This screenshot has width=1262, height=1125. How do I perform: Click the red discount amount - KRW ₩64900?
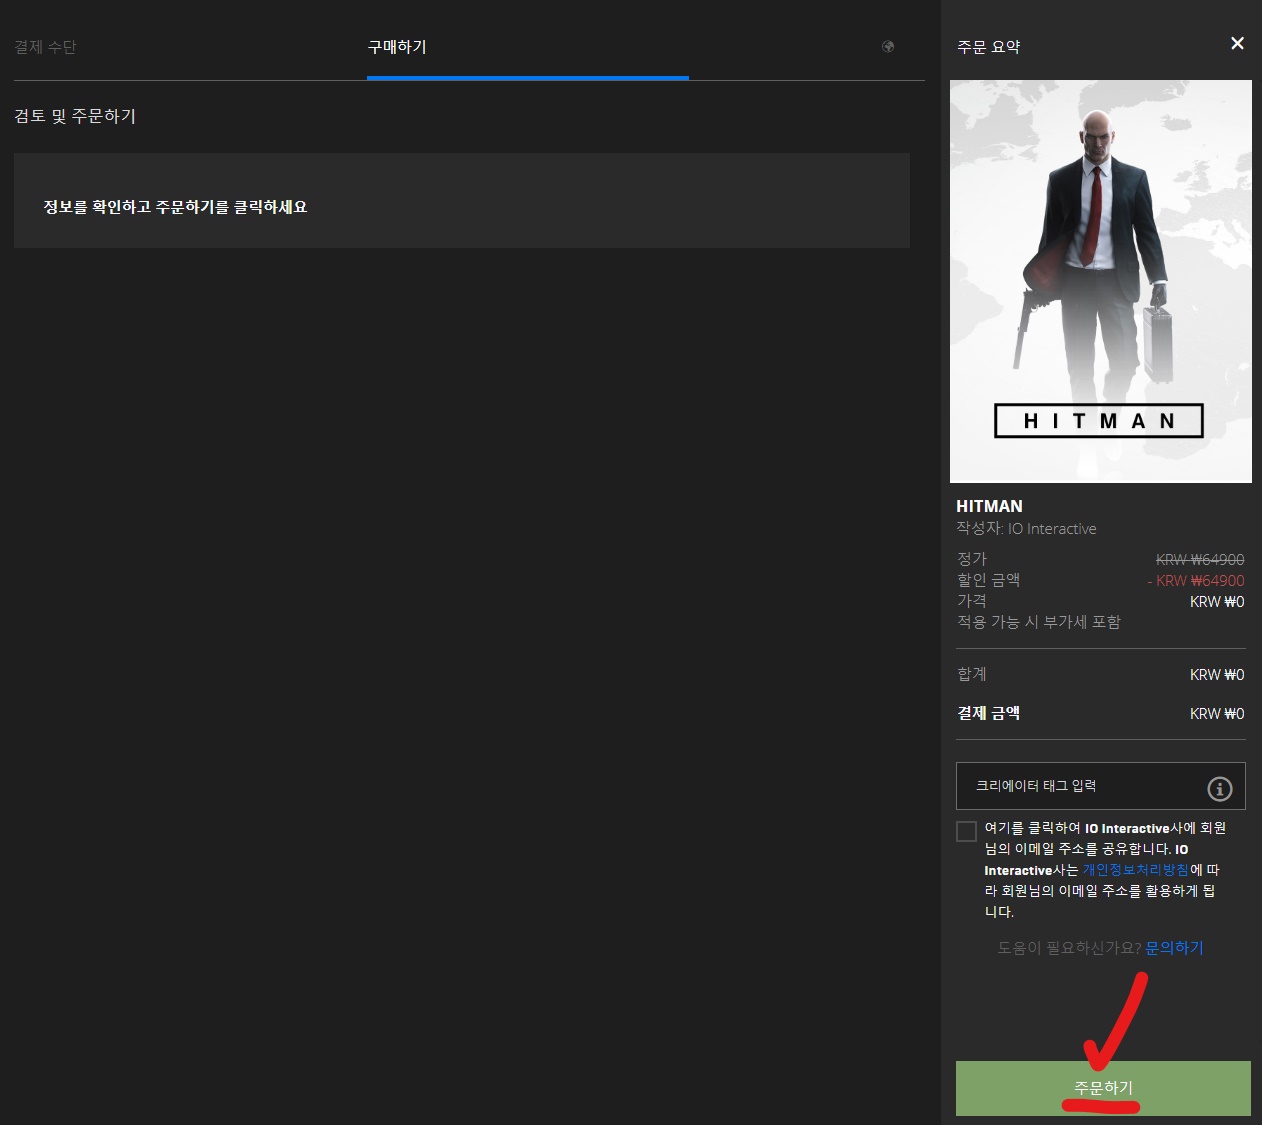1196,581
